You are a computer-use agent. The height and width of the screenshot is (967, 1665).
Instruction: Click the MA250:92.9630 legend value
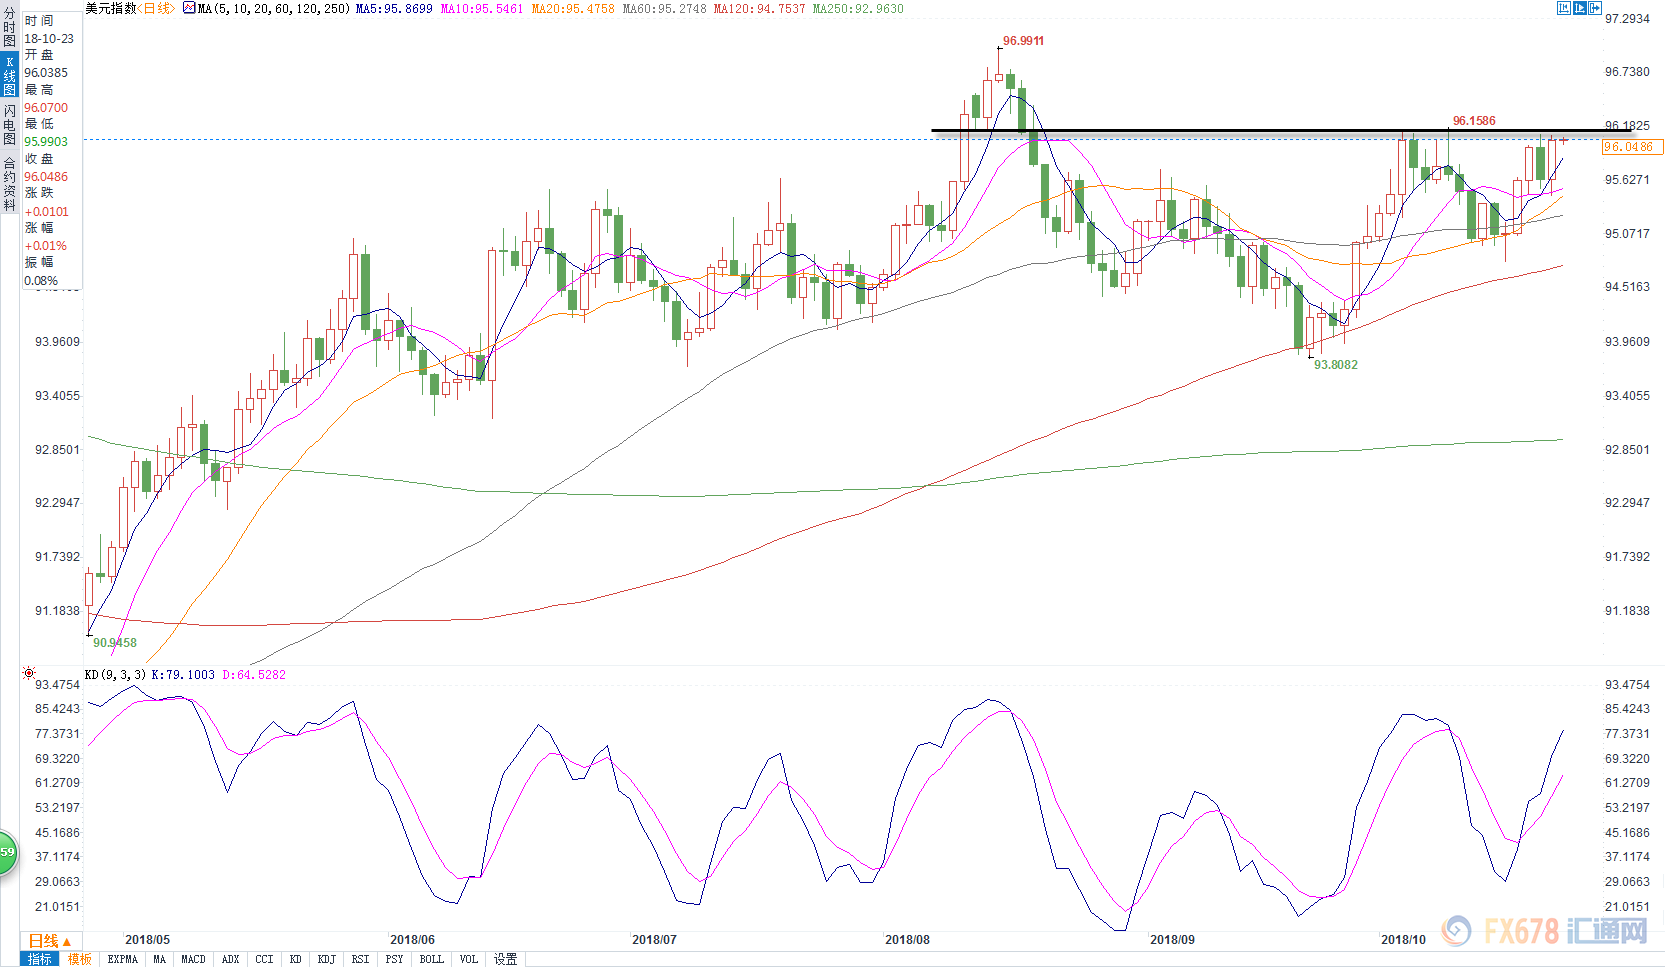(858, 8)
